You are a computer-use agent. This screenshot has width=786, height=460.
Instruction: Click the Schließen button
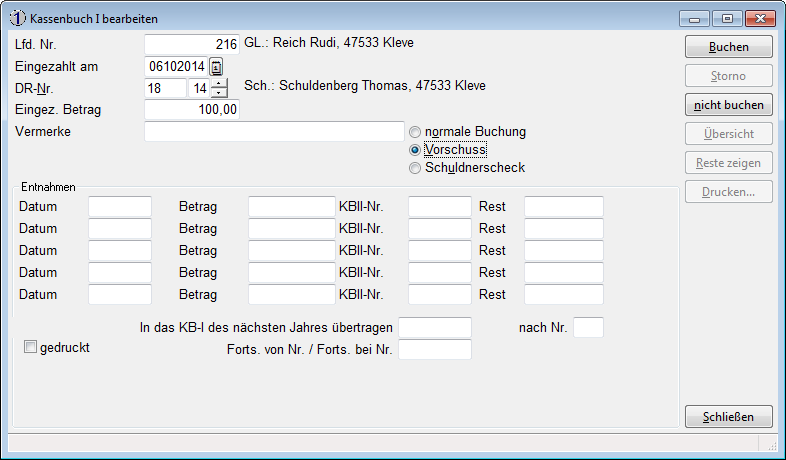pos(728,416)
